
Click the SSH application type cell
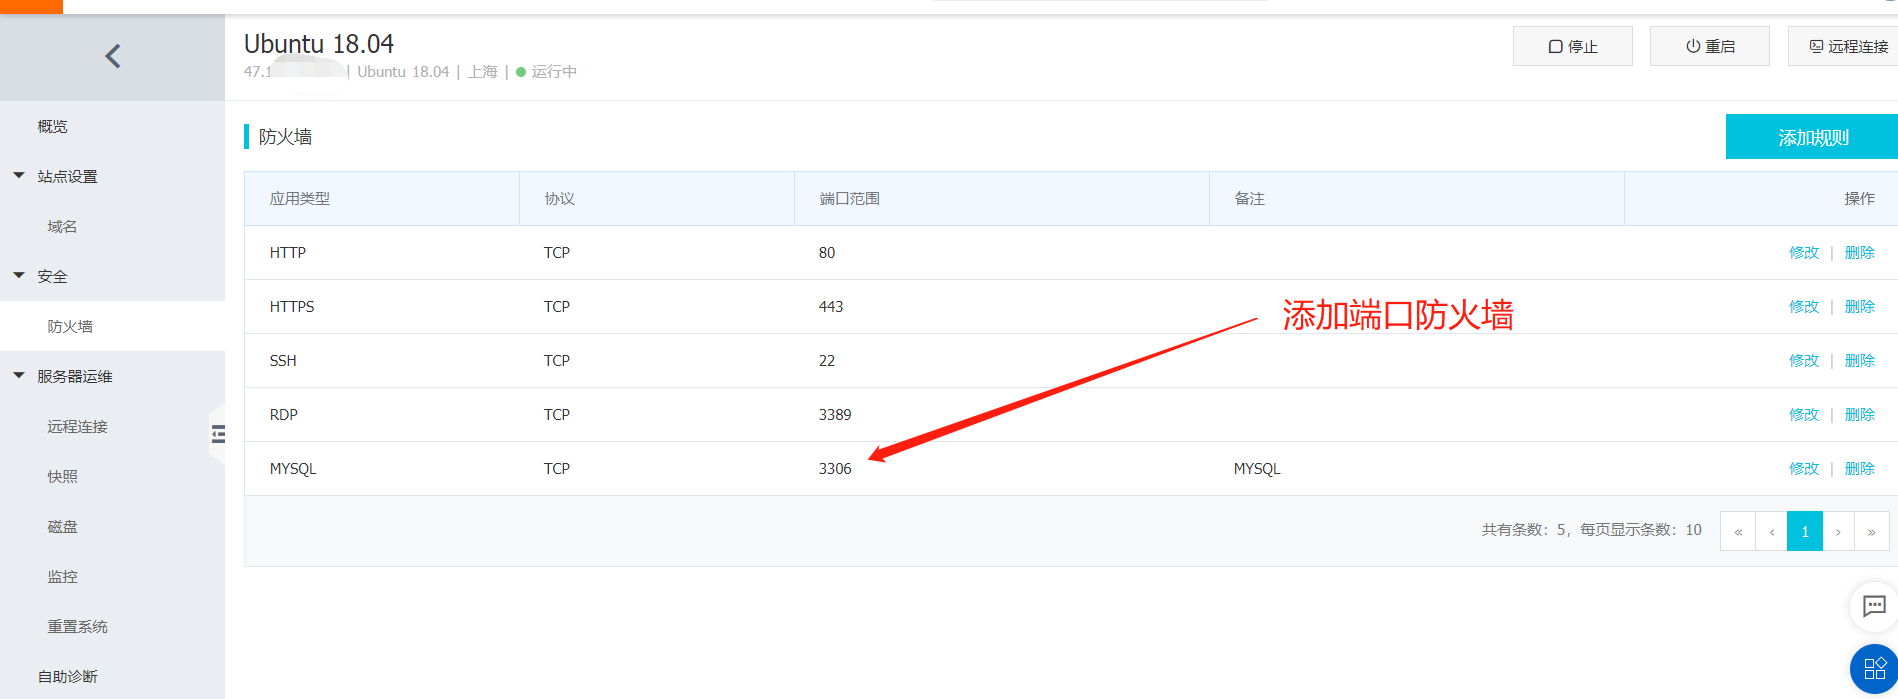(283, 360)
